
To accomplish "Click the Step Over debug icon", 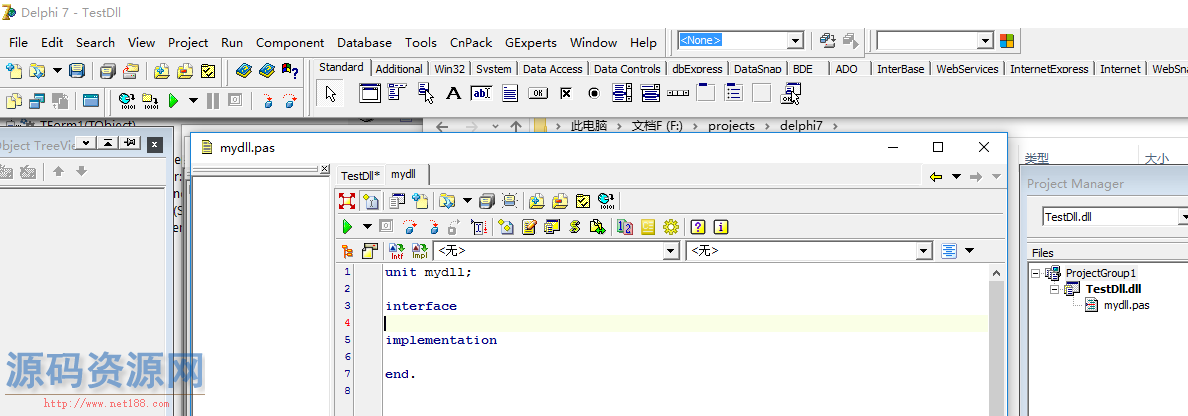I will 290,100.
